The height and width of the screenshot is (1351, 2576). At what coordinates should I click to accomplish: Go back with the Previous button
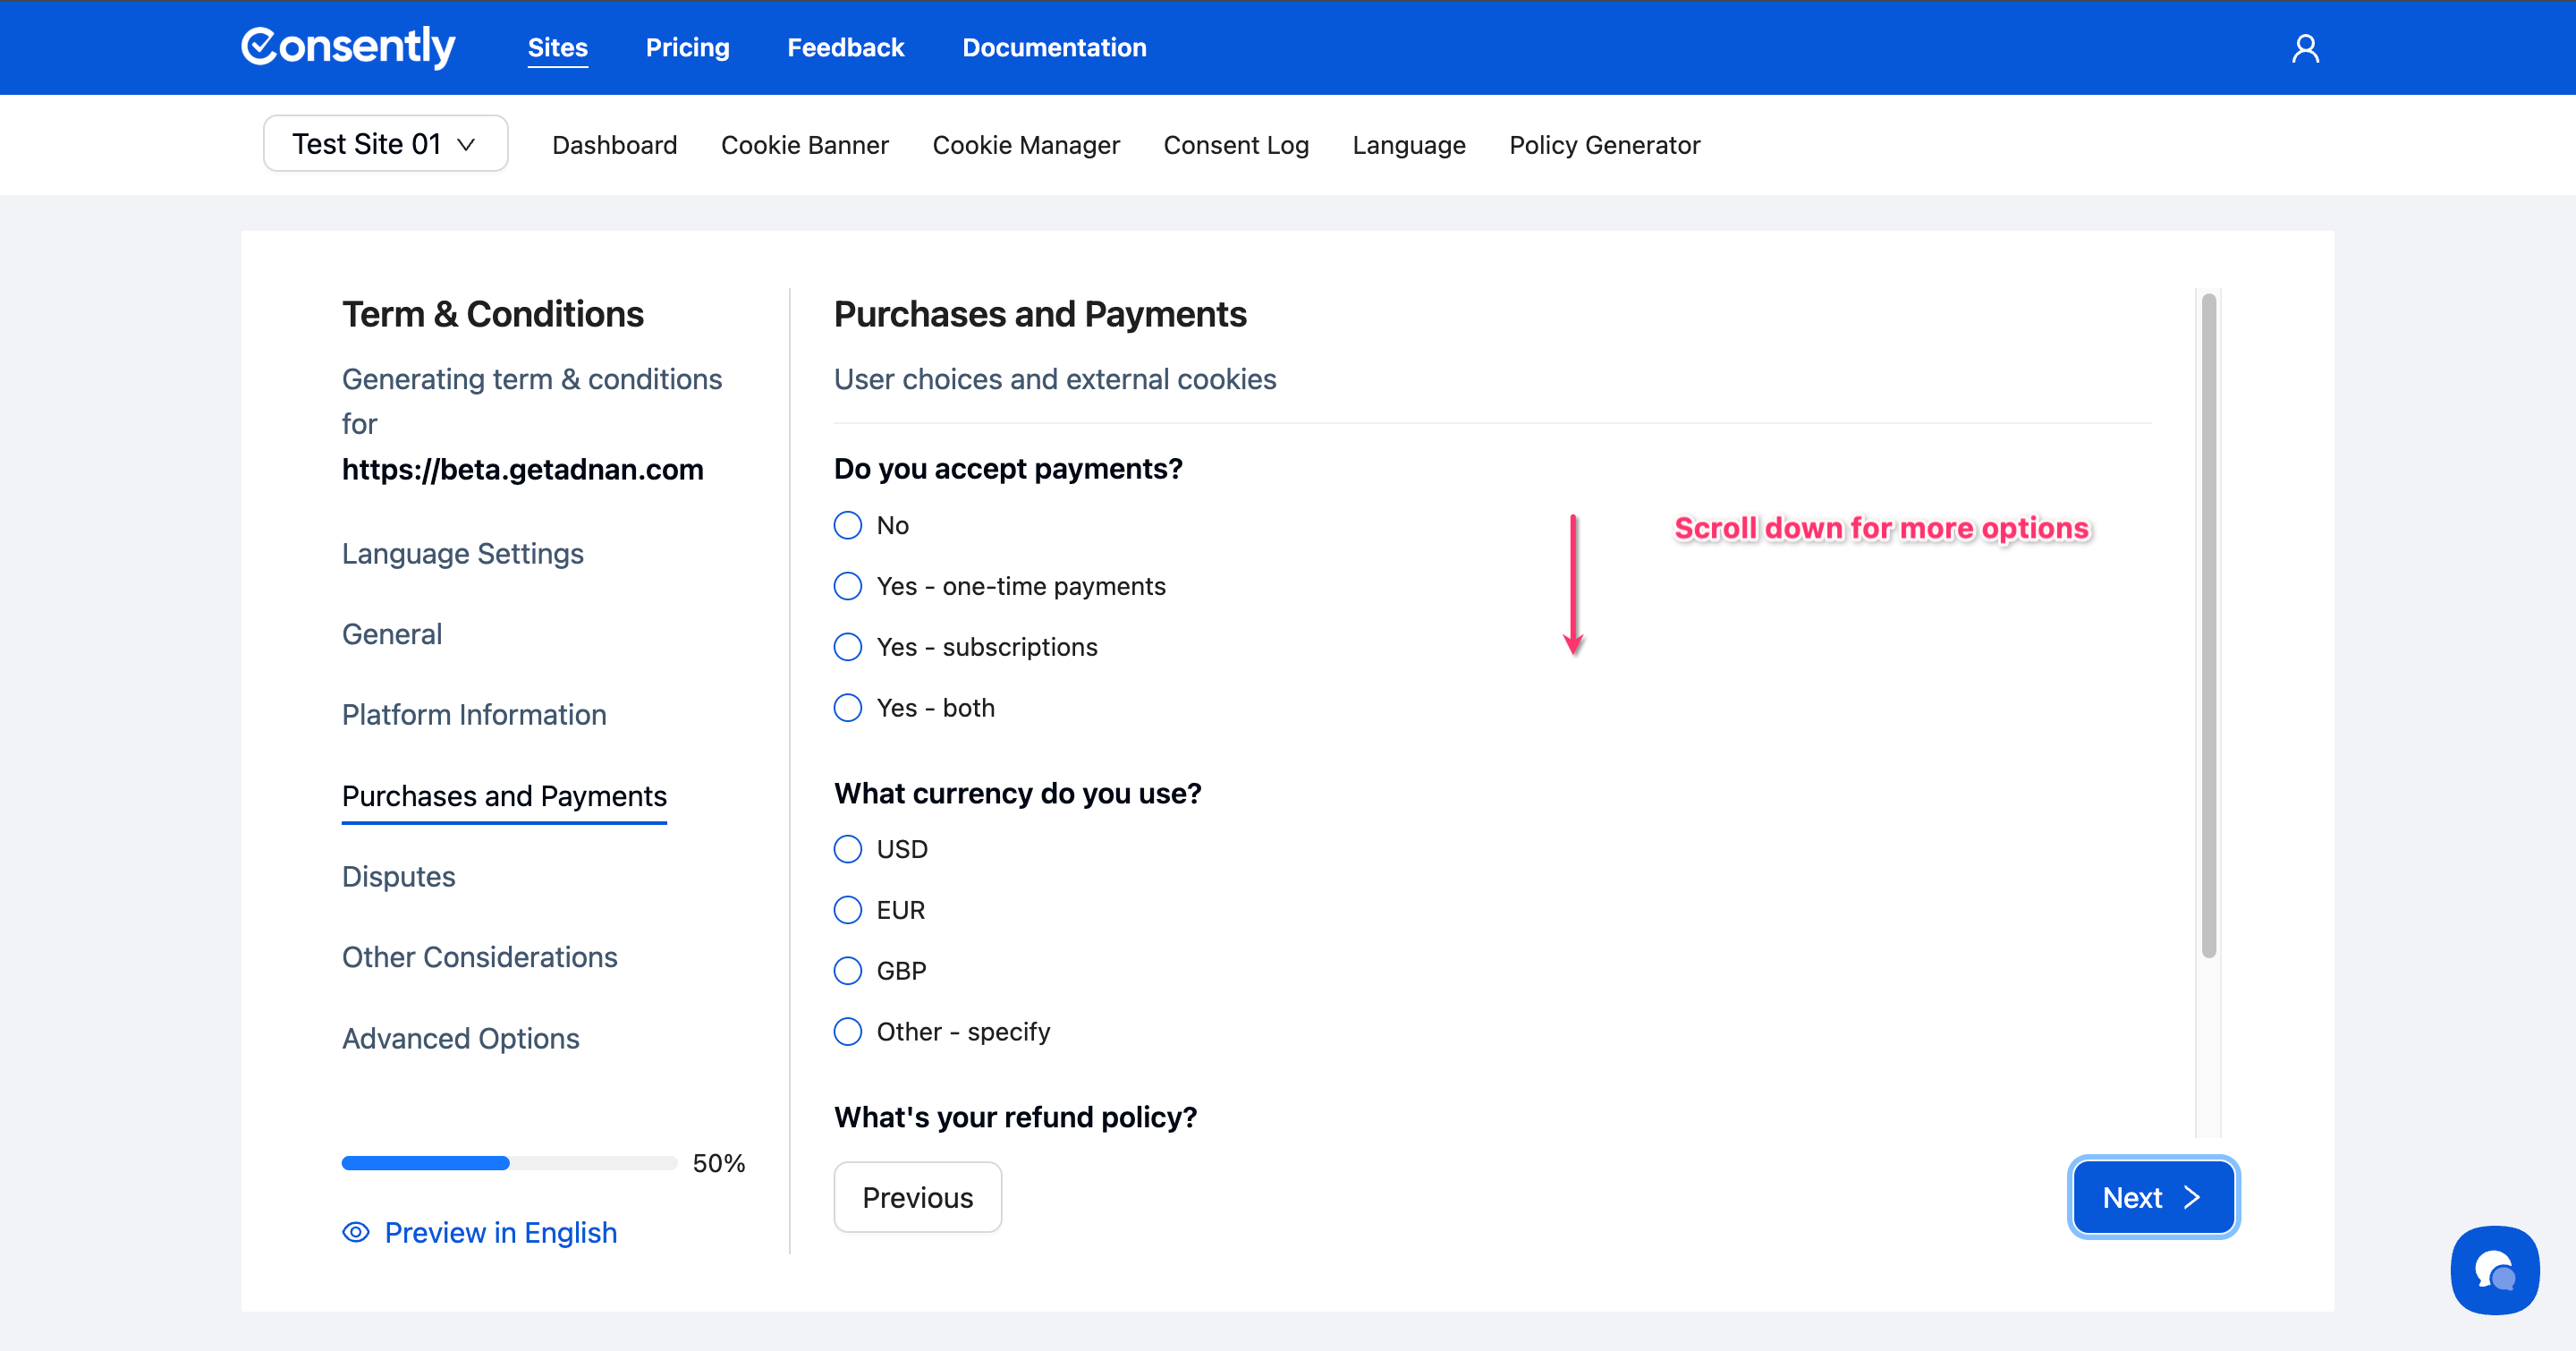pyautogui.click(x=917, y=1197)
